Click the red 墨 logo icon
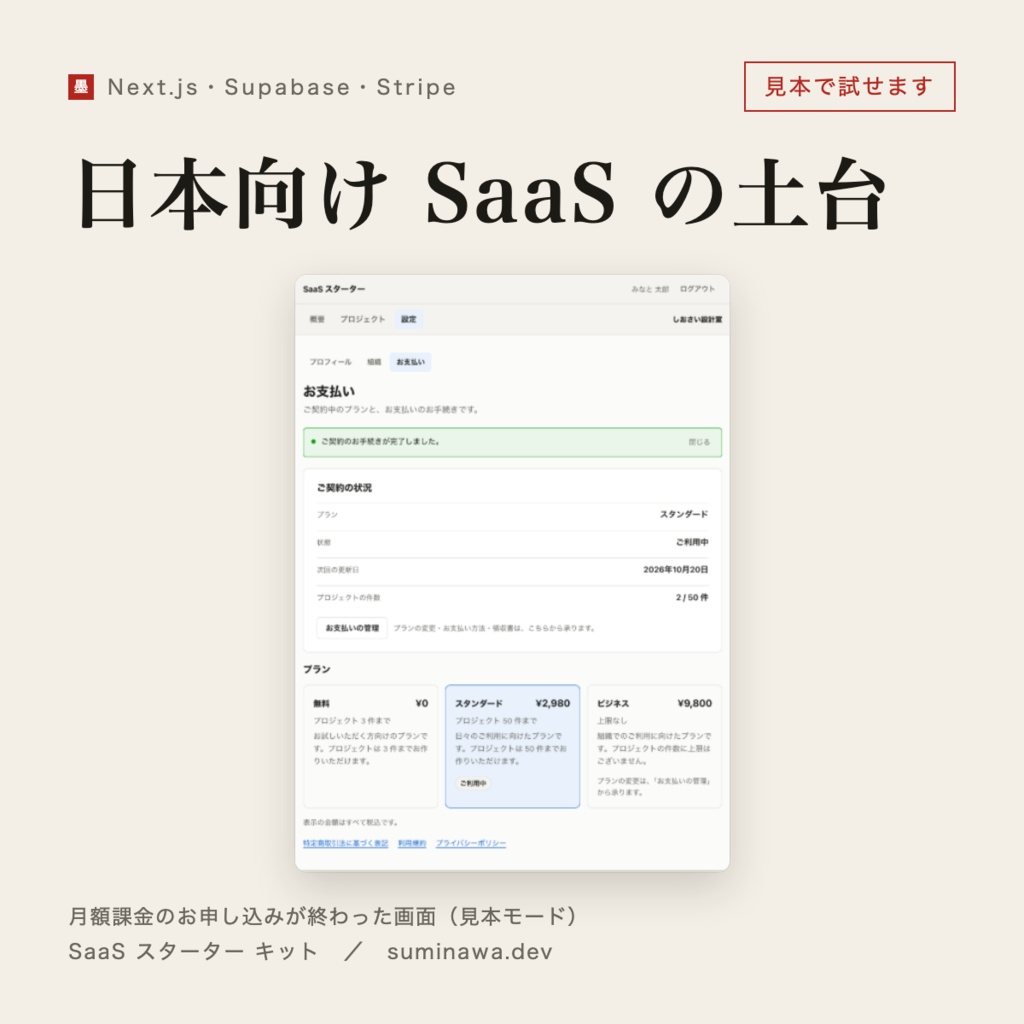 coord(81,87)
